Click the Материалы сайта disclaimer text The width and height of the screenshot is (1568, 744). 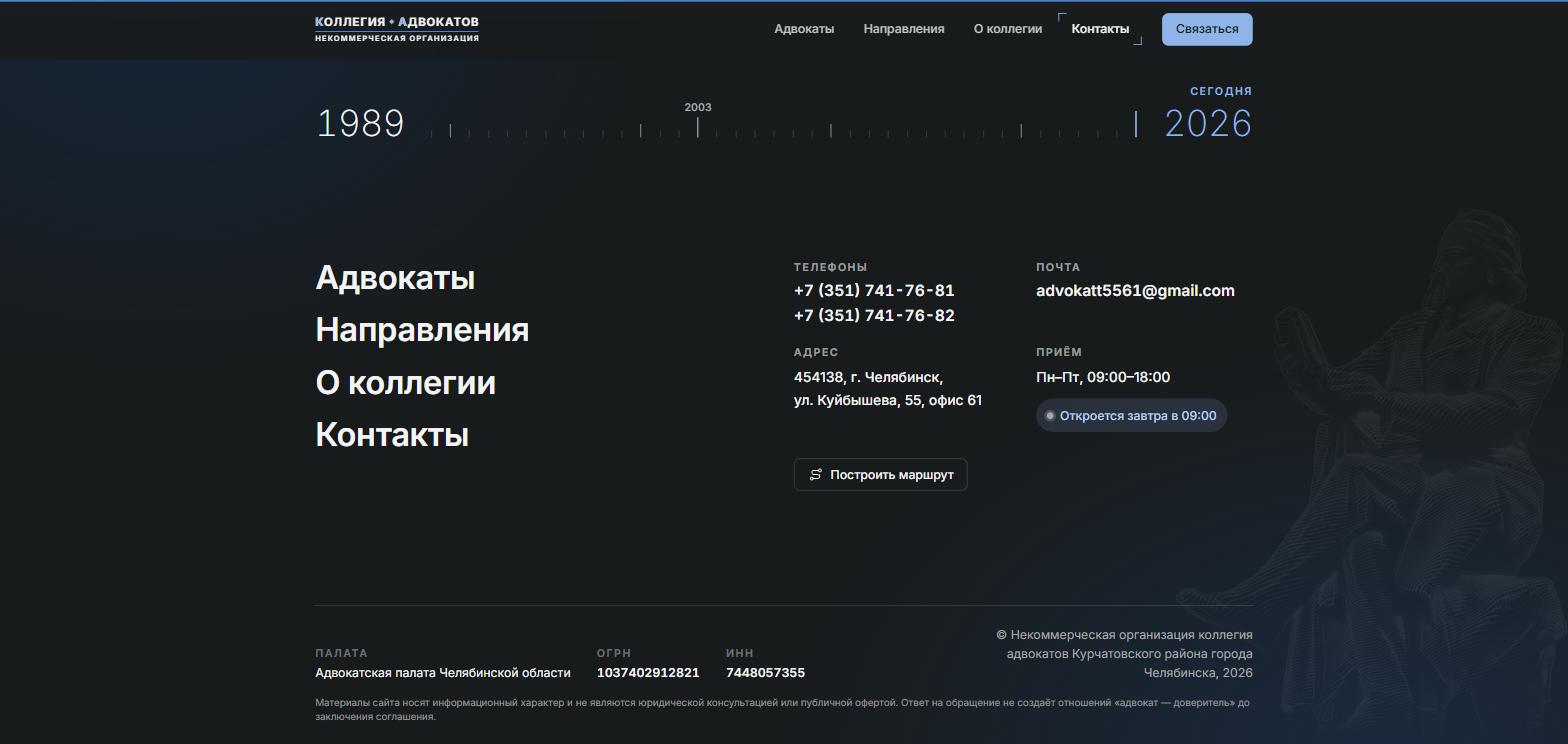(782, 710)
